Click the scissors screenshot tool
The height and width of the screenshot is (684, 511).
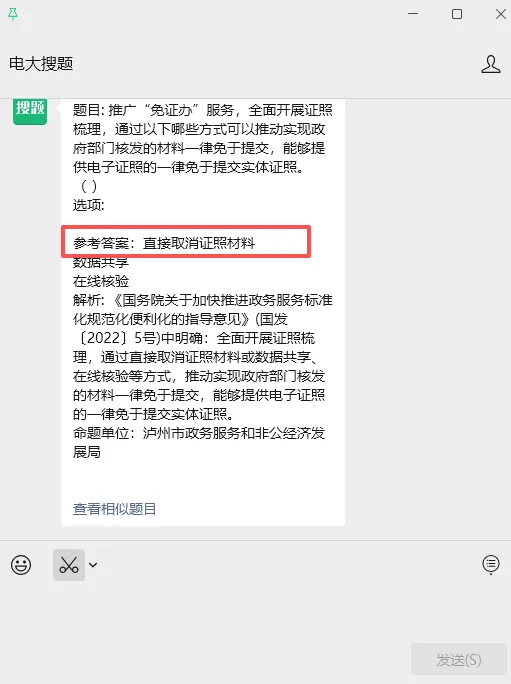click(69, 565)
